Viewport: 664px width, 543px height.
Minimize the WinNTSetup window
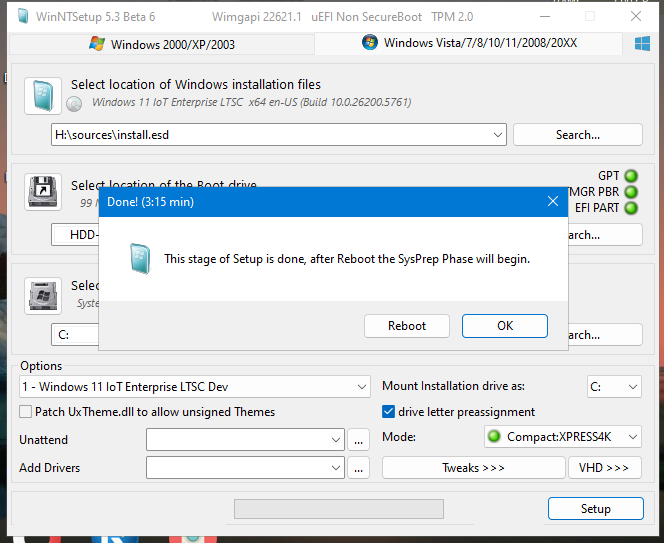point(545,17)
